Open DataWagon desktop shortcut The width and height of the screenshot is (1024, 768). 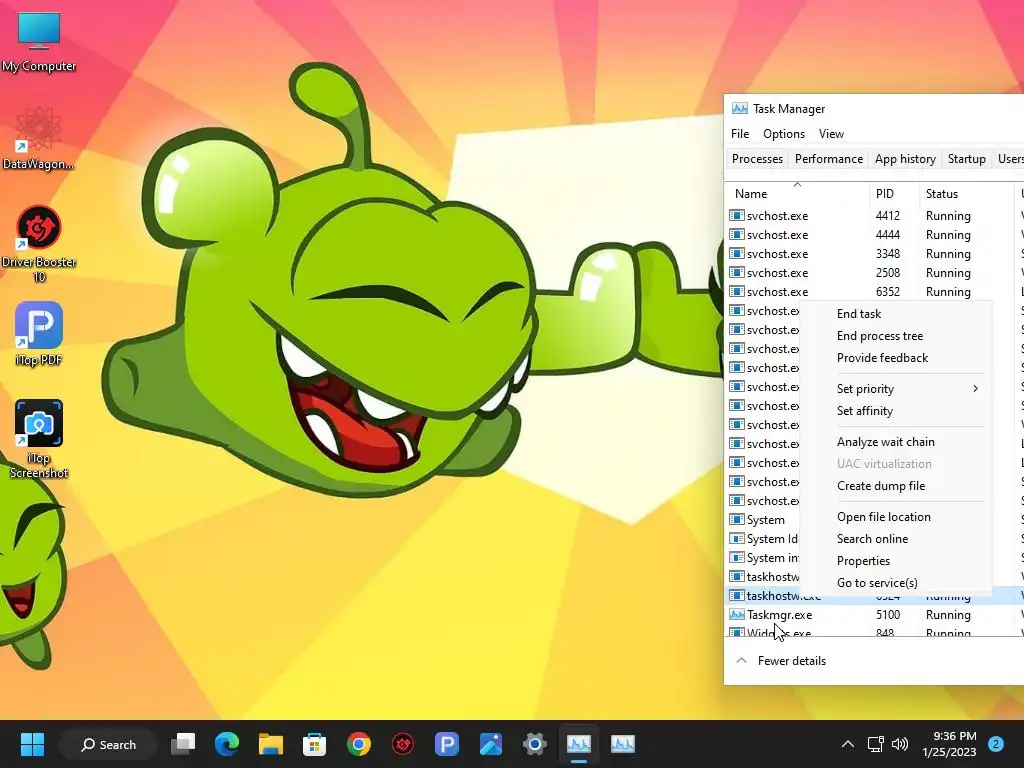[x=39, y=139]
